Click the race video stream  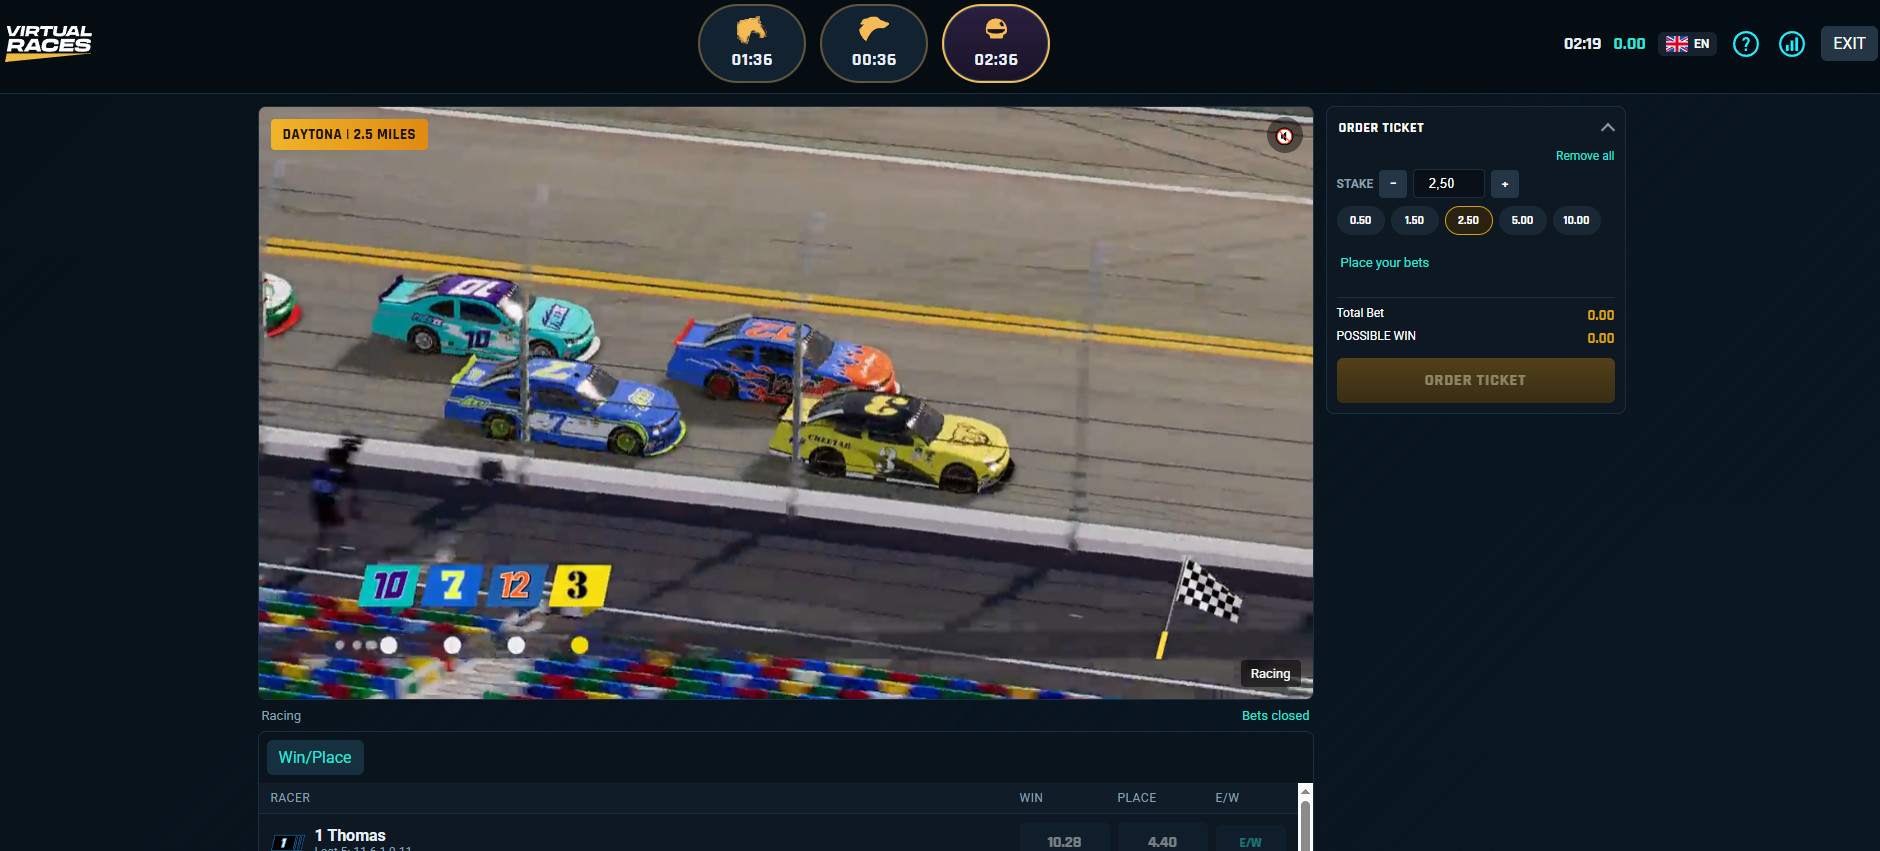(x=786, y=403)
